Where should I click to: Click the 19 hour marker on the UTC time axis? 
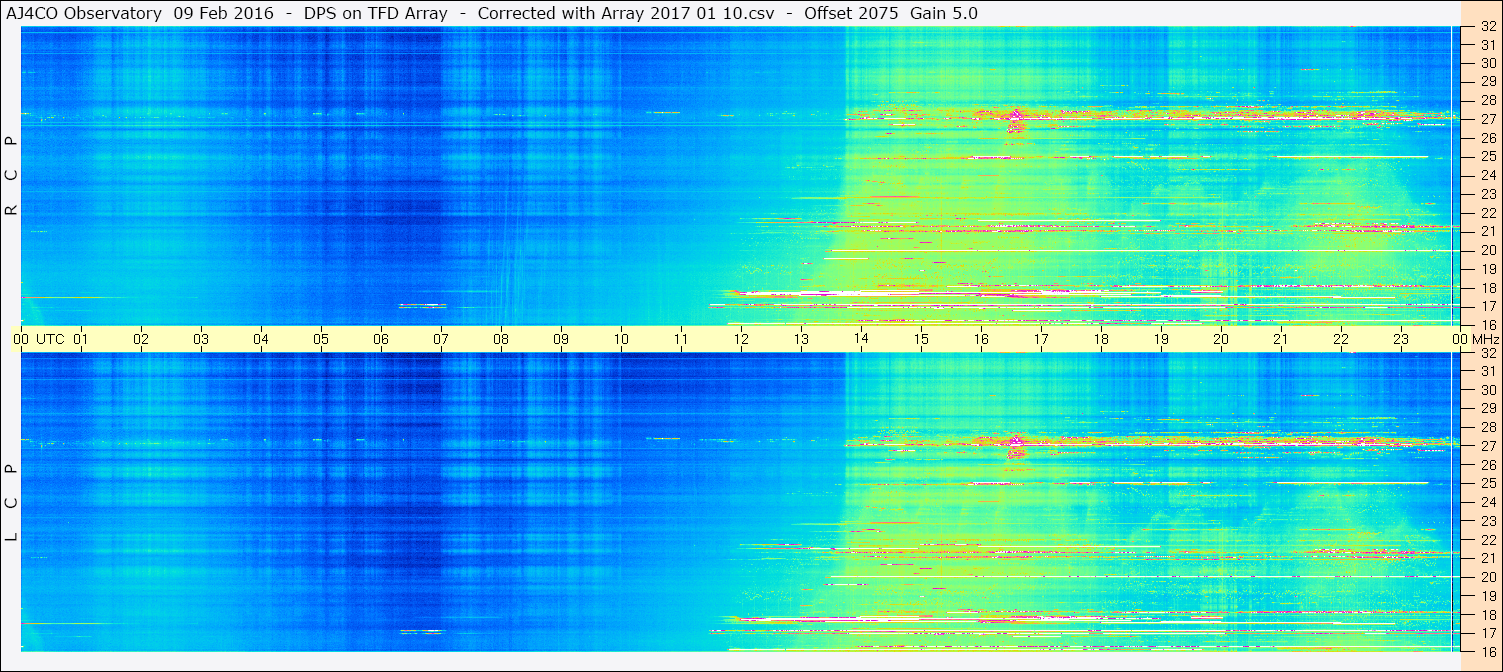pyautogui.click(x=1161, y=339)
